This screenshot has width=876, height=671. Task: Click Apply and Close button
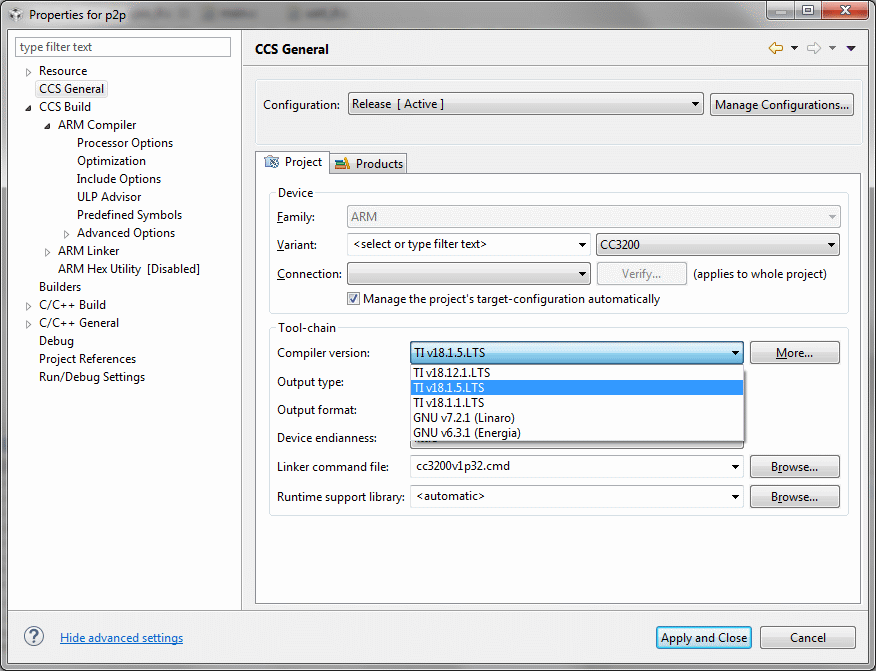click(704, 637)
